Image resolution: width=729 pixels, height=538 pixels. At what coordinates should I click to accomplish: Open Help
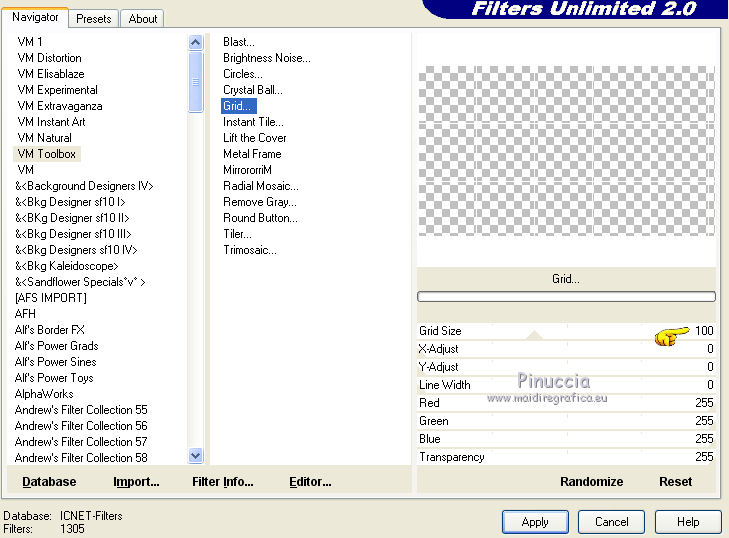coord(688,522)
